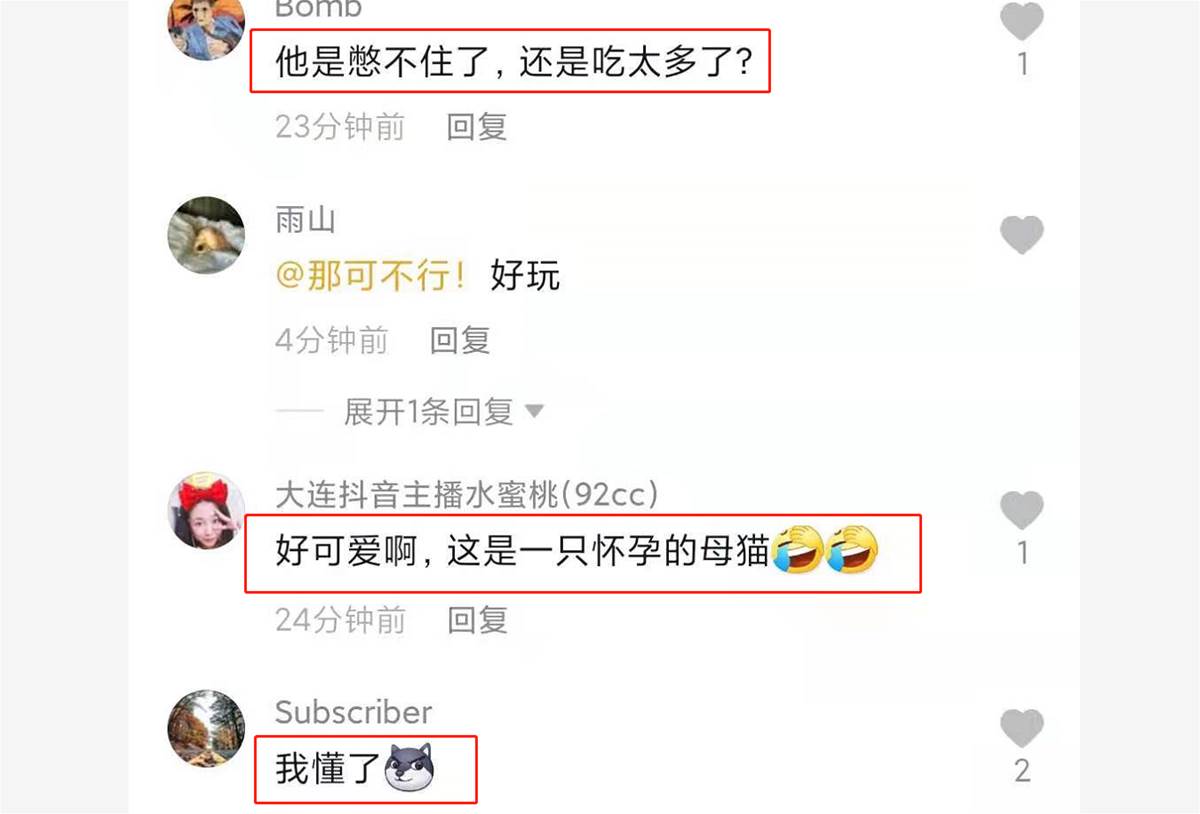Expand 展开1条回复 under 雨山's comment

click(429, 411)
